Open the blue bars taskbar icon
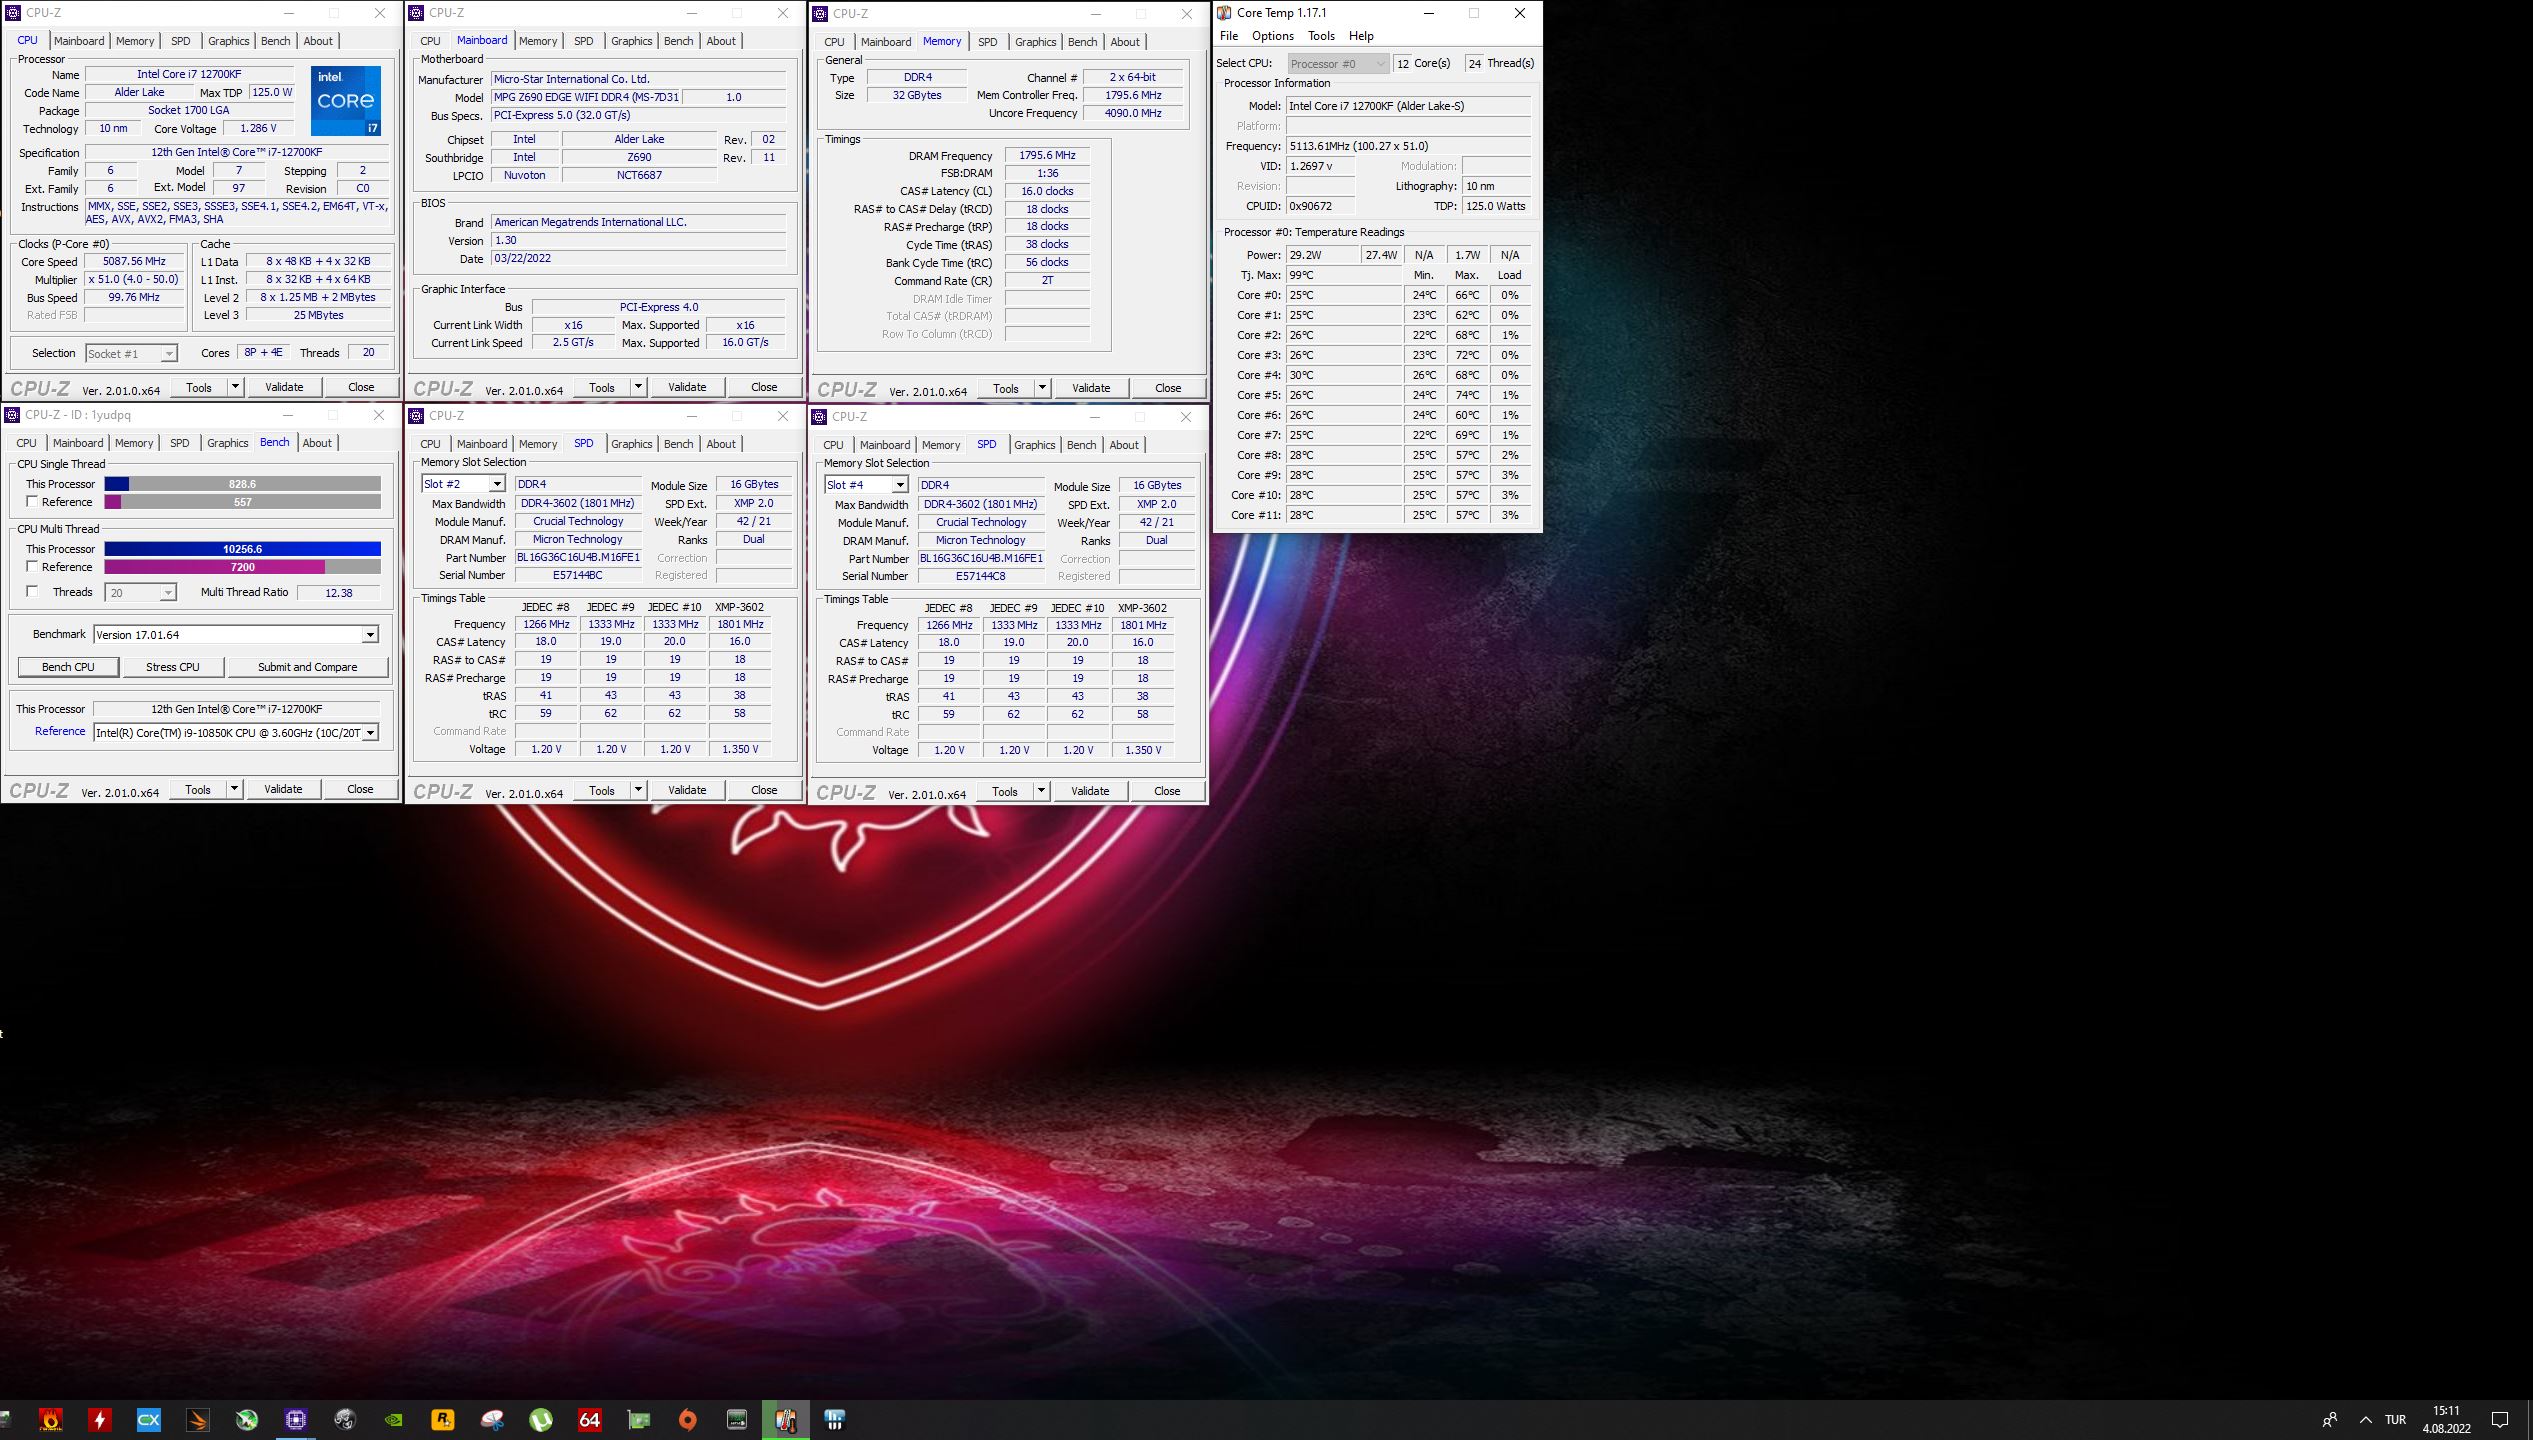 click(x=835, y=1419)
